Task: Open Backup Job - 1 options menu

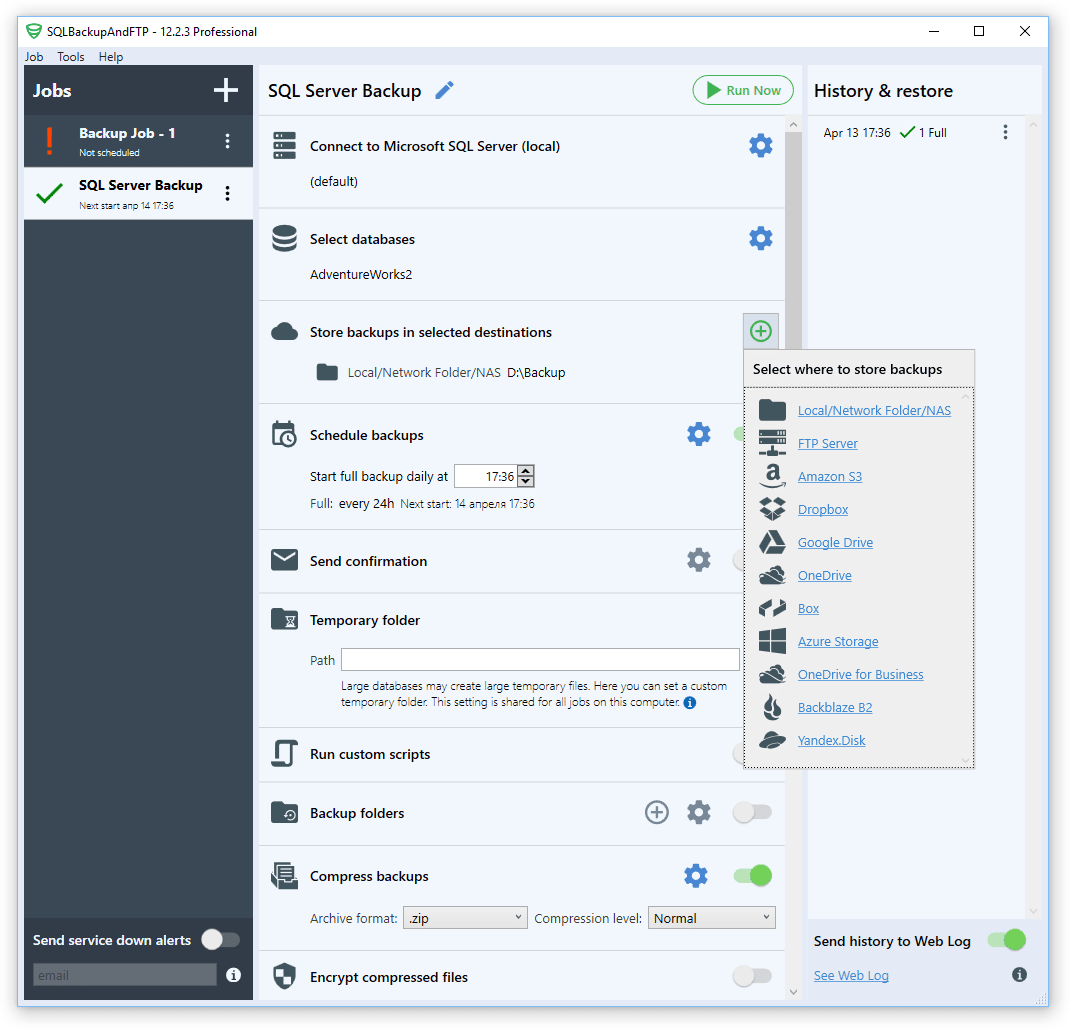Action: tap(227, 141)
